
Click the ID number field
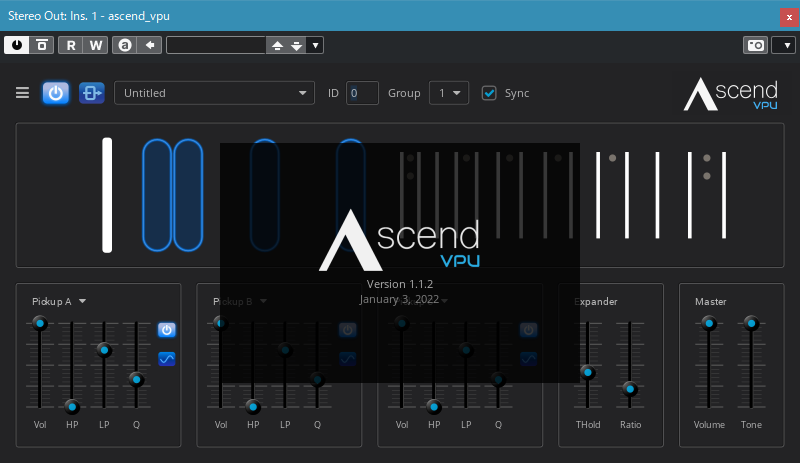pos(362,93)
